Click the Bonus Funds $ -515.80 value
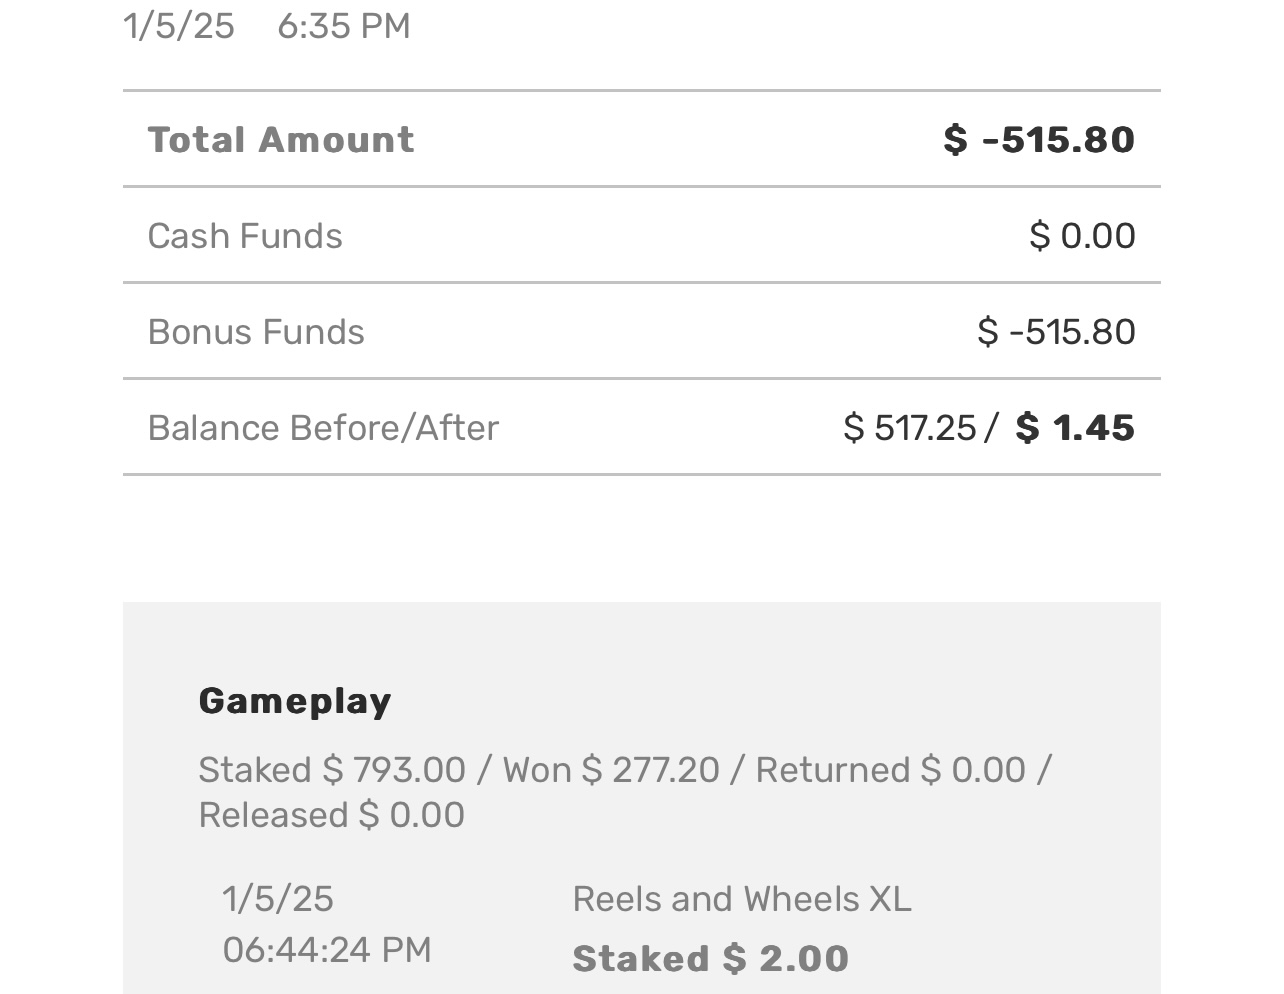Image resolution: width=1284 pixels, height=994 pixels. [x=1056, y=332]
